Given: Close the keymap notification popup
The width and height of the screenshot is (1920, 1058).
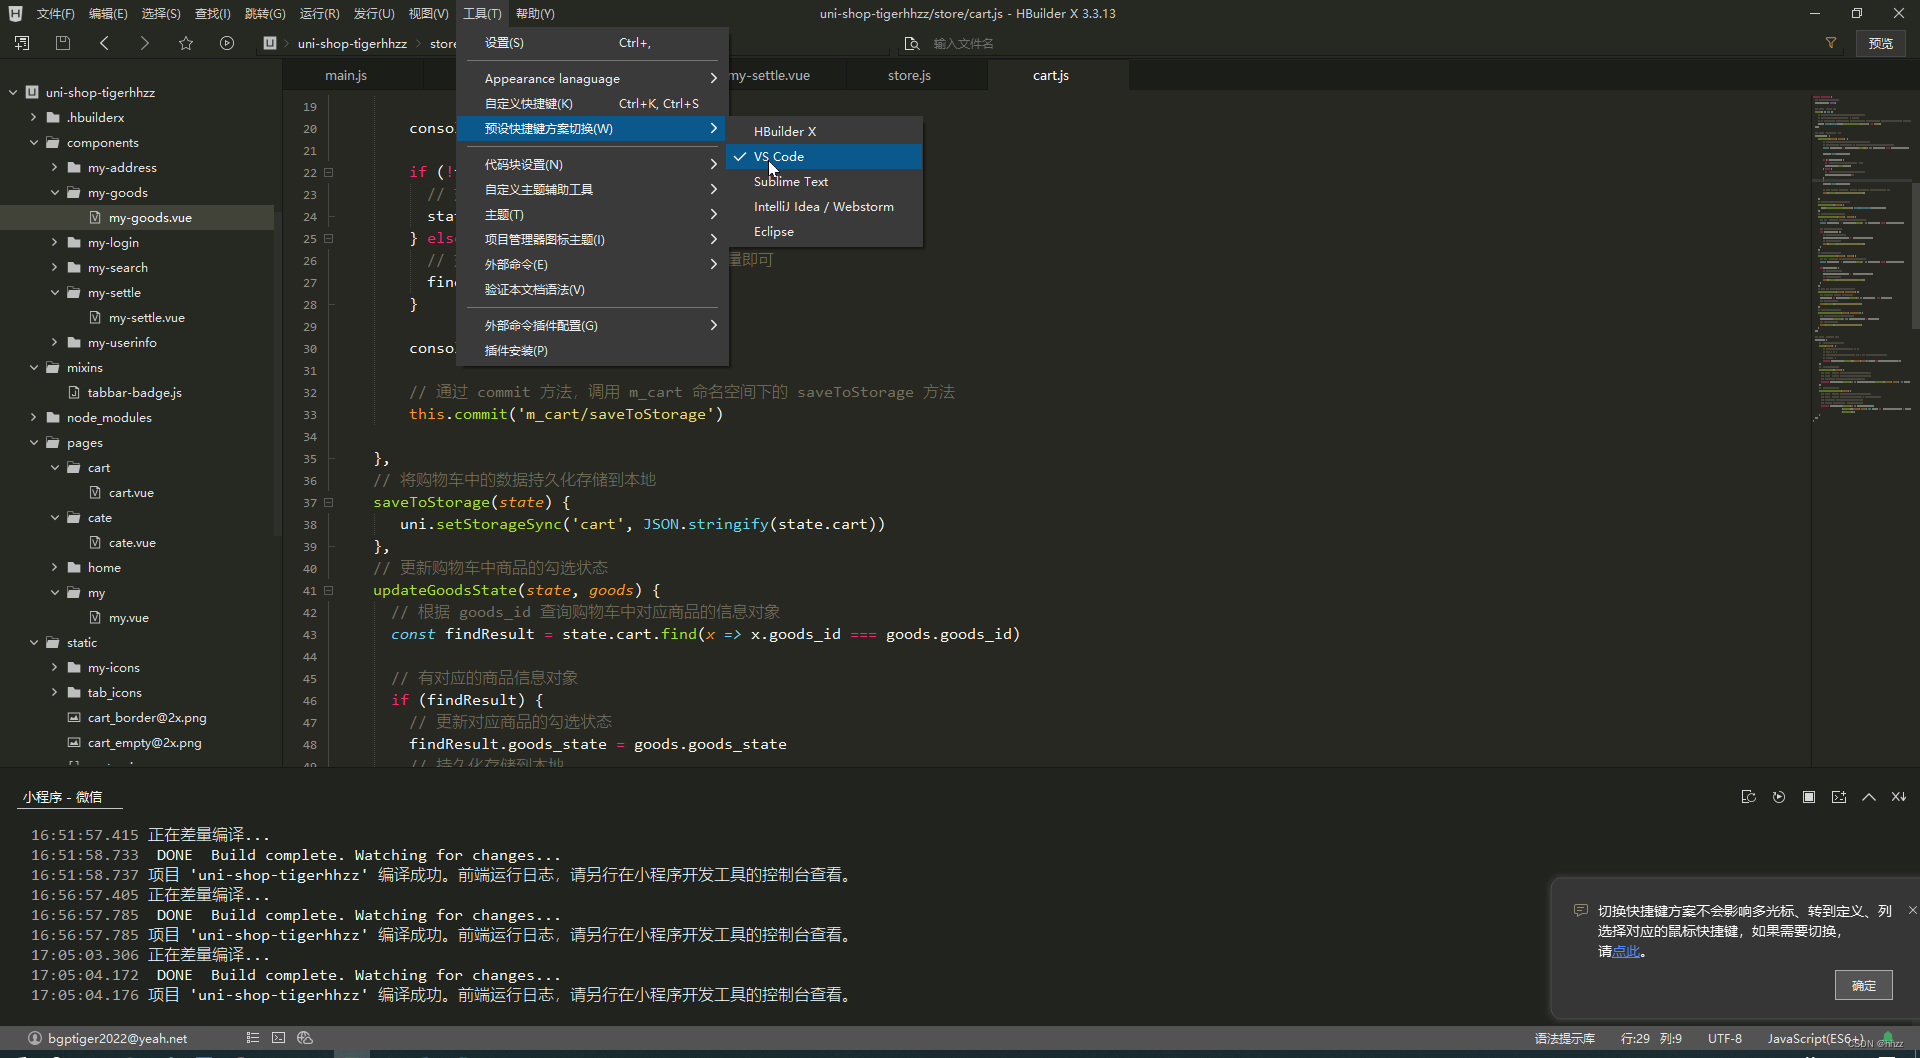Looking at the screenshot, I should 1912,910.
